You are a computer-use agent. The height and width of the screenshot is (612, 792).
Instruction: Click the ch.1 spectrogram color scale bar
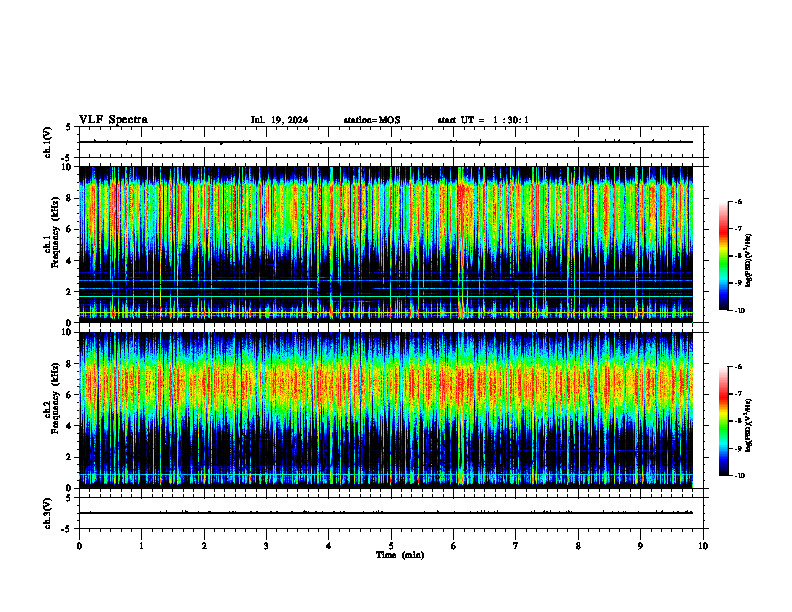(x=724, y=256)
